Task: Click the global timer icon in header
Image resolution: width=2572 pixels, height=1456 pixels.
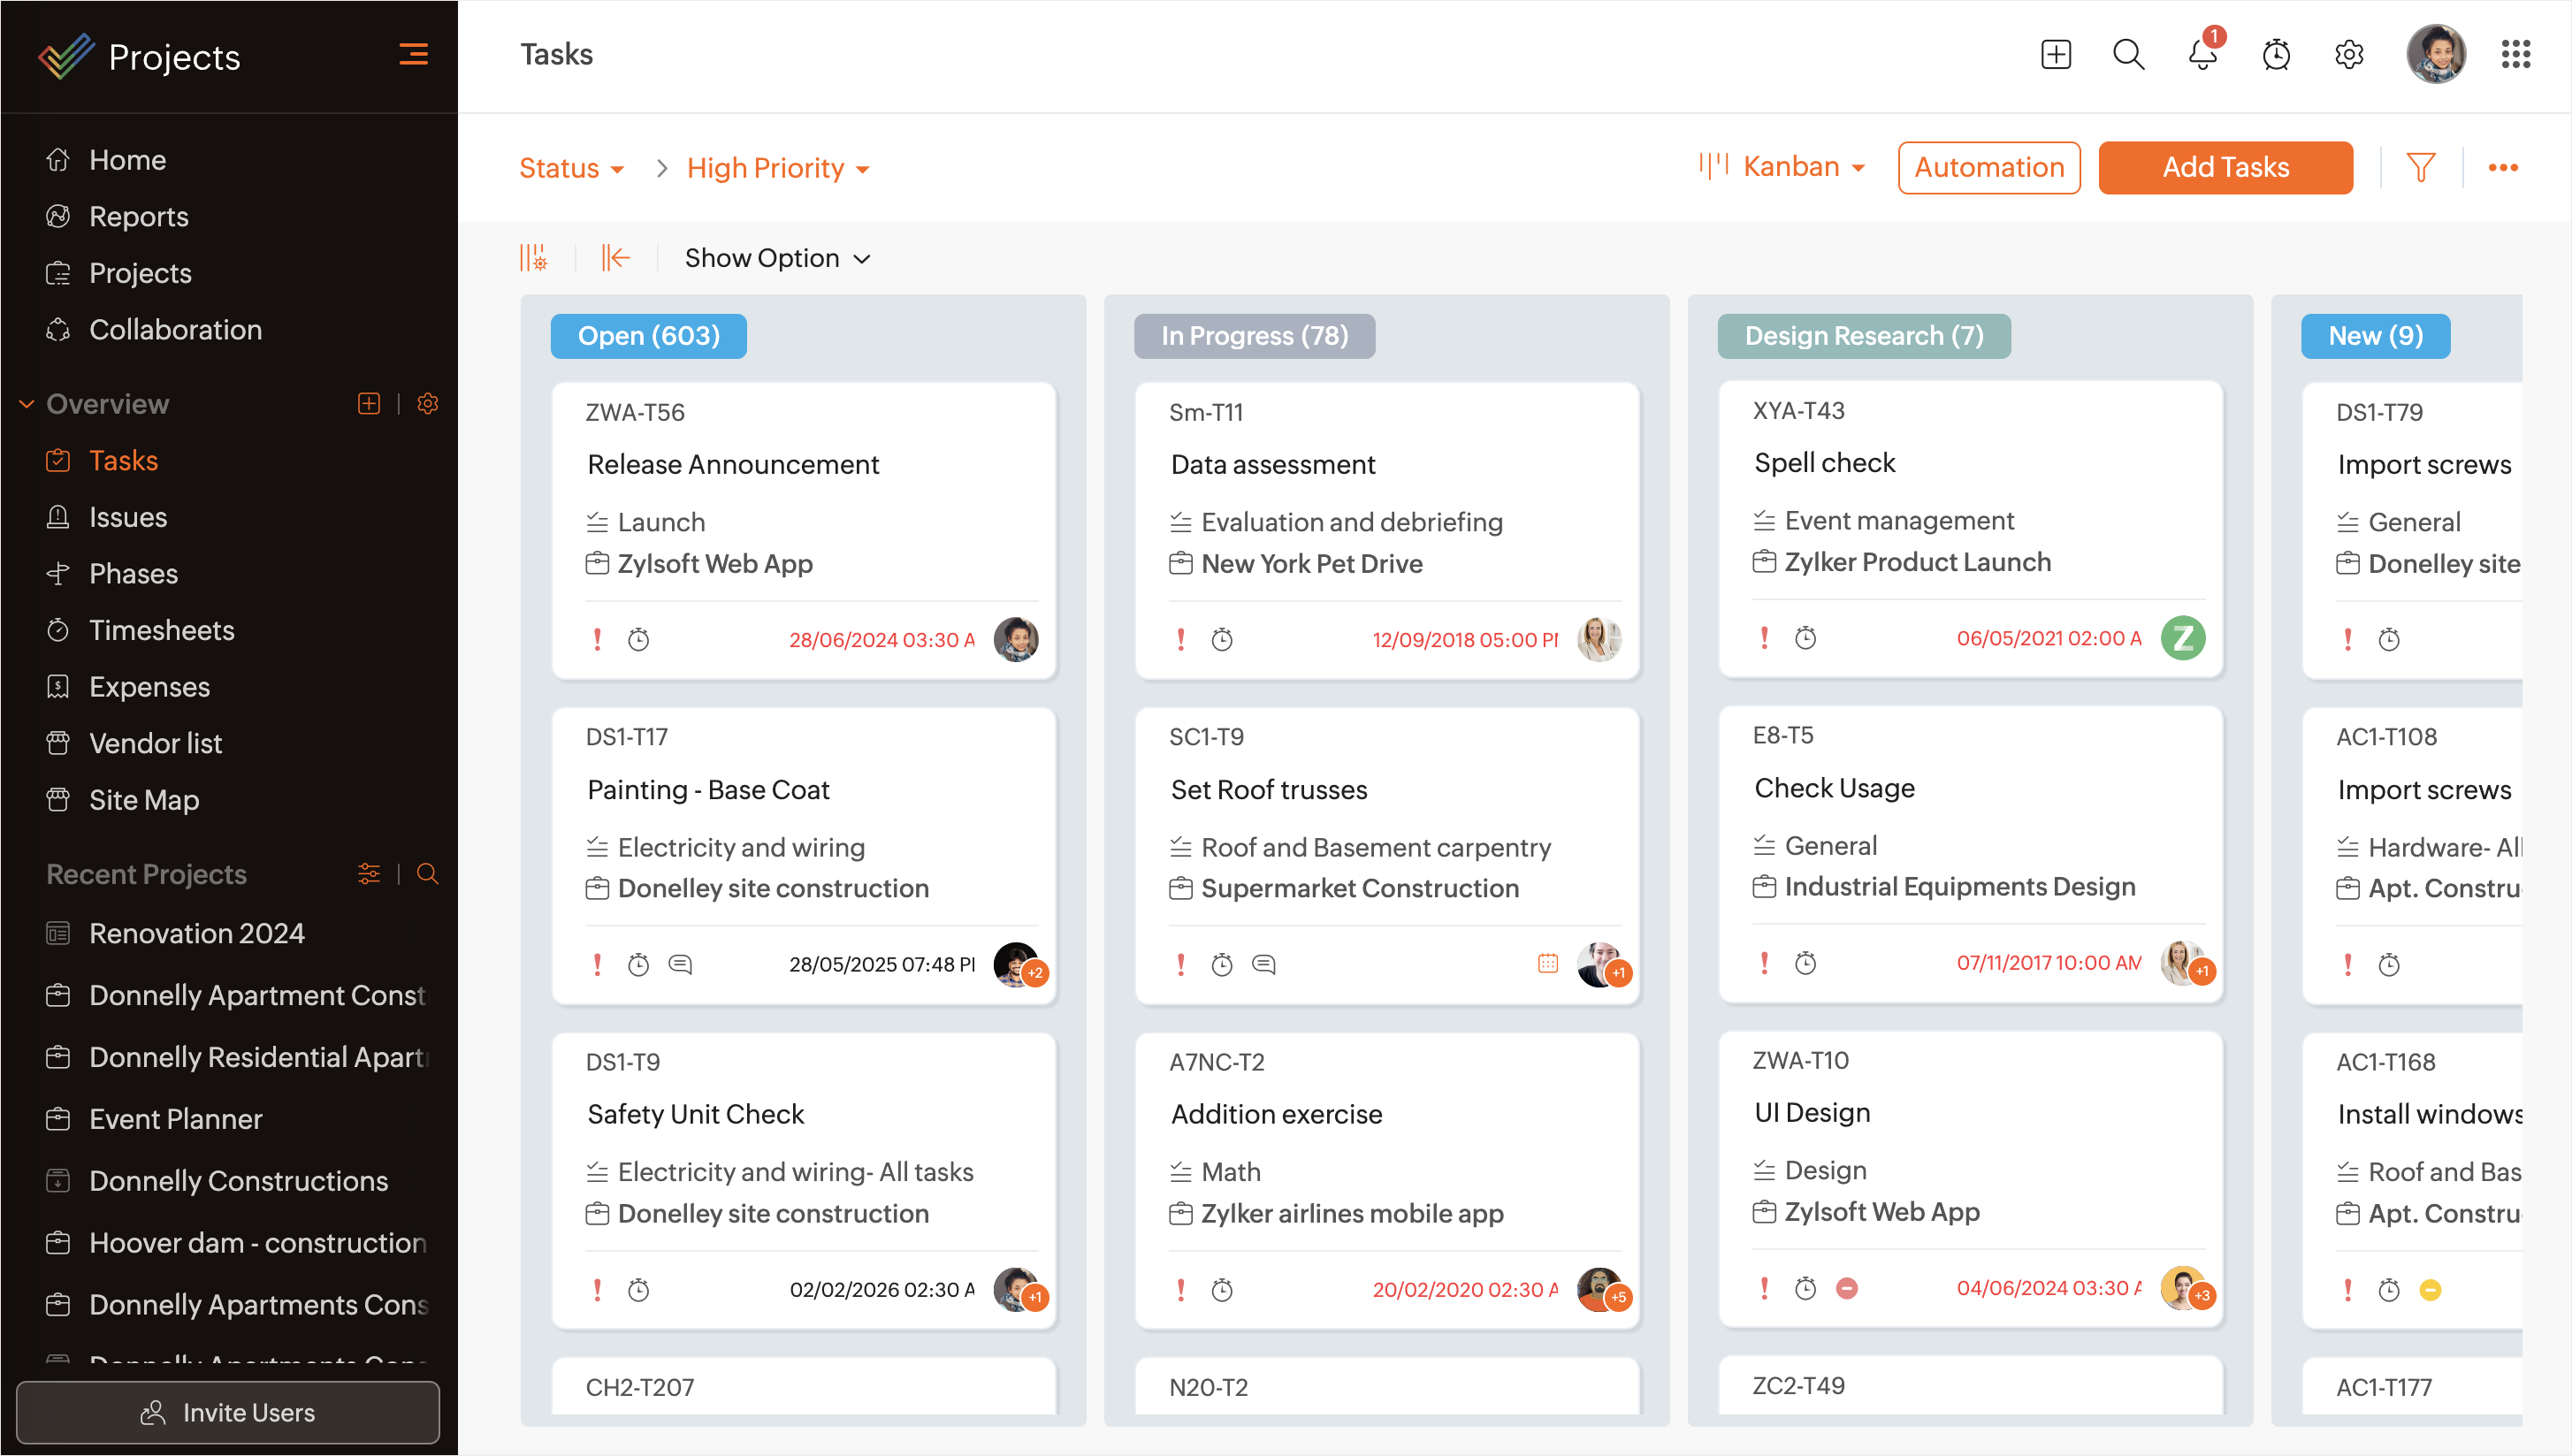Action: click(x=2276, y=55)
